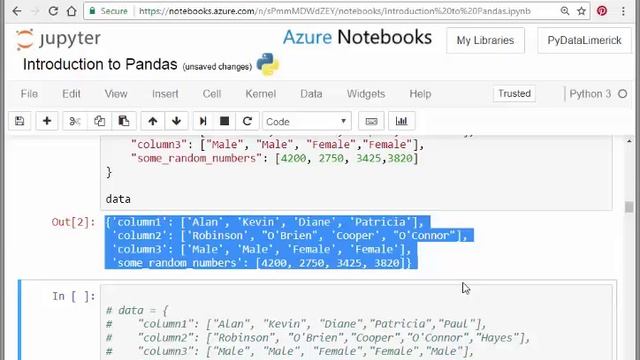
Task: Click the Azure Notebooks heading link
Action: click(x=357, y=38)
